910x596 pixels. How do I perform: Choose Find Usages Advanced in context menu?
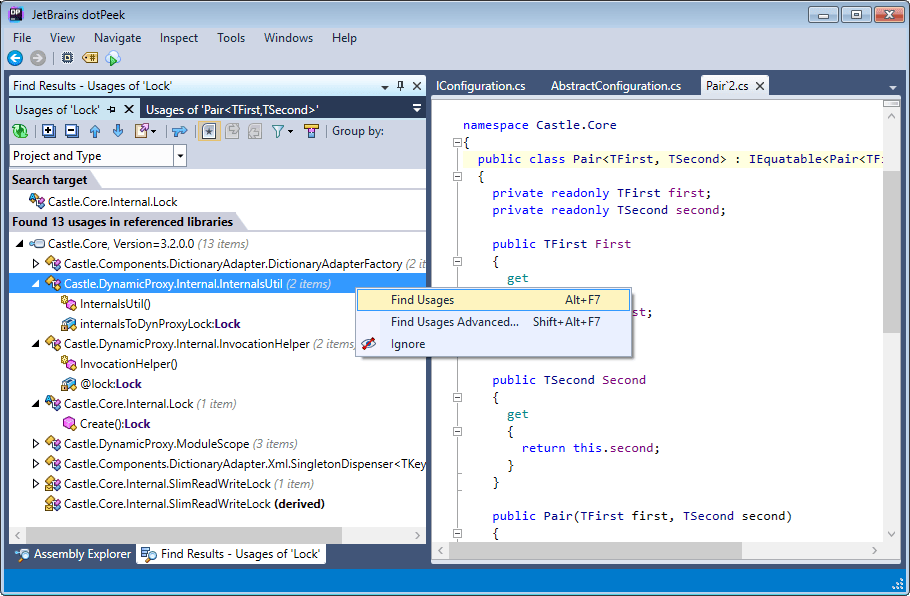[x=454, y=322]
